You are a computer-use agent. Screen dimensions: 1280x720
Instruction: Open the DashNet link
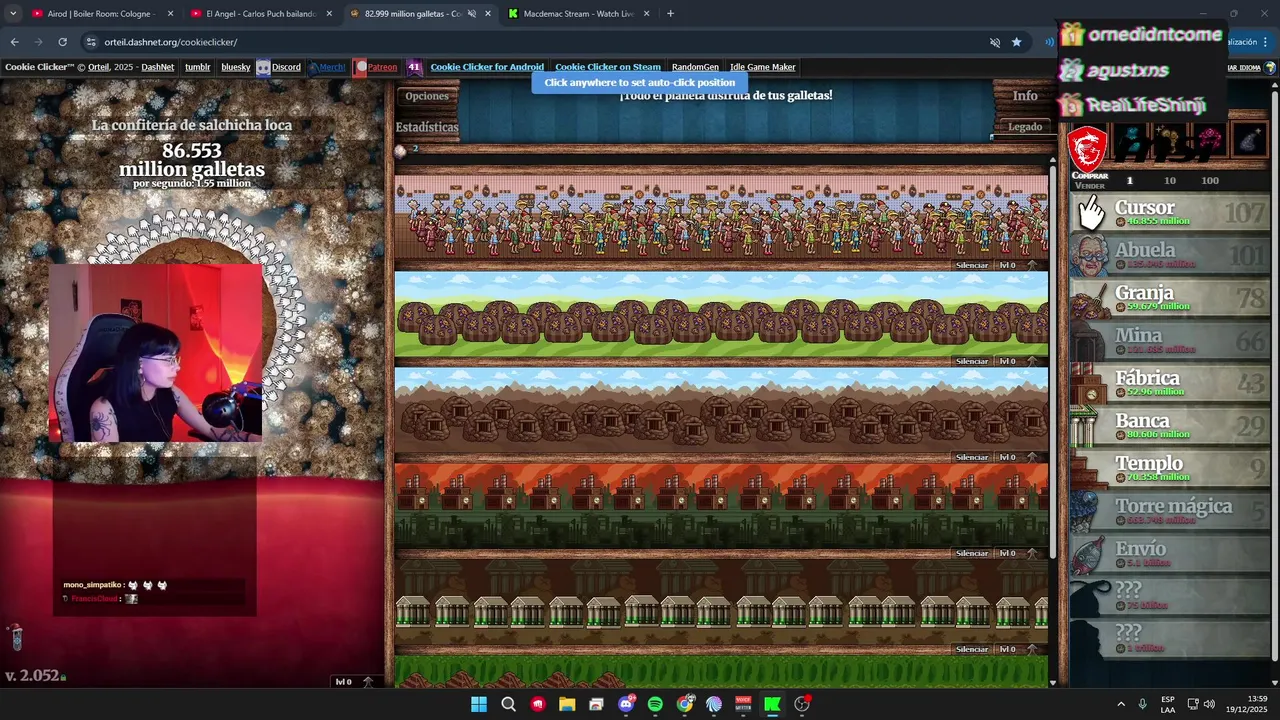[157, 67]
